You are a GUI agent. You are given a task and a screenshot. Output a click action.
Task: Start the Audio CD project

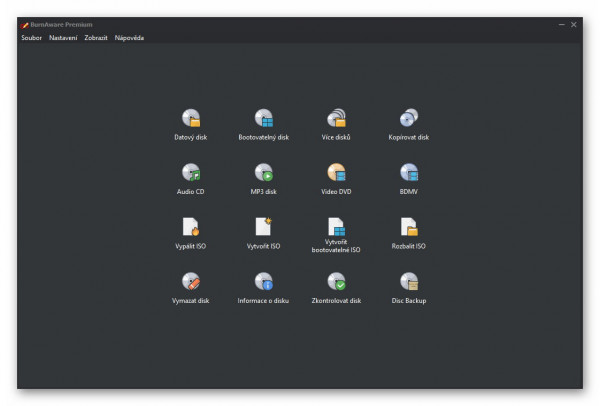tap(190, 173)
